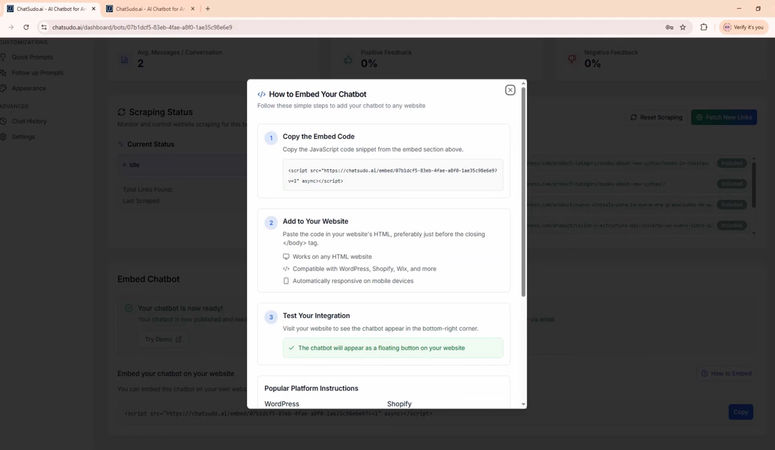Open Quick Prompts in the sidebar
Screen dimensions: 775x450
click(x=32, y=57)
